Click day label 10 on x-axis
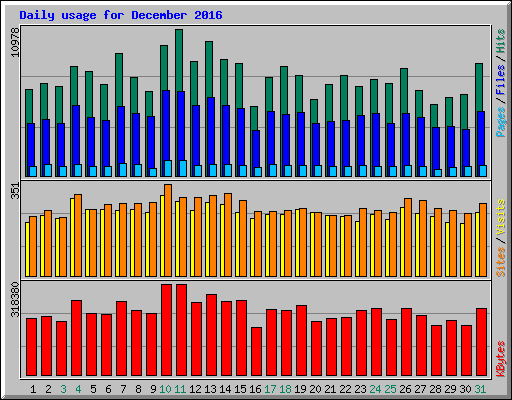 (165, 389)
